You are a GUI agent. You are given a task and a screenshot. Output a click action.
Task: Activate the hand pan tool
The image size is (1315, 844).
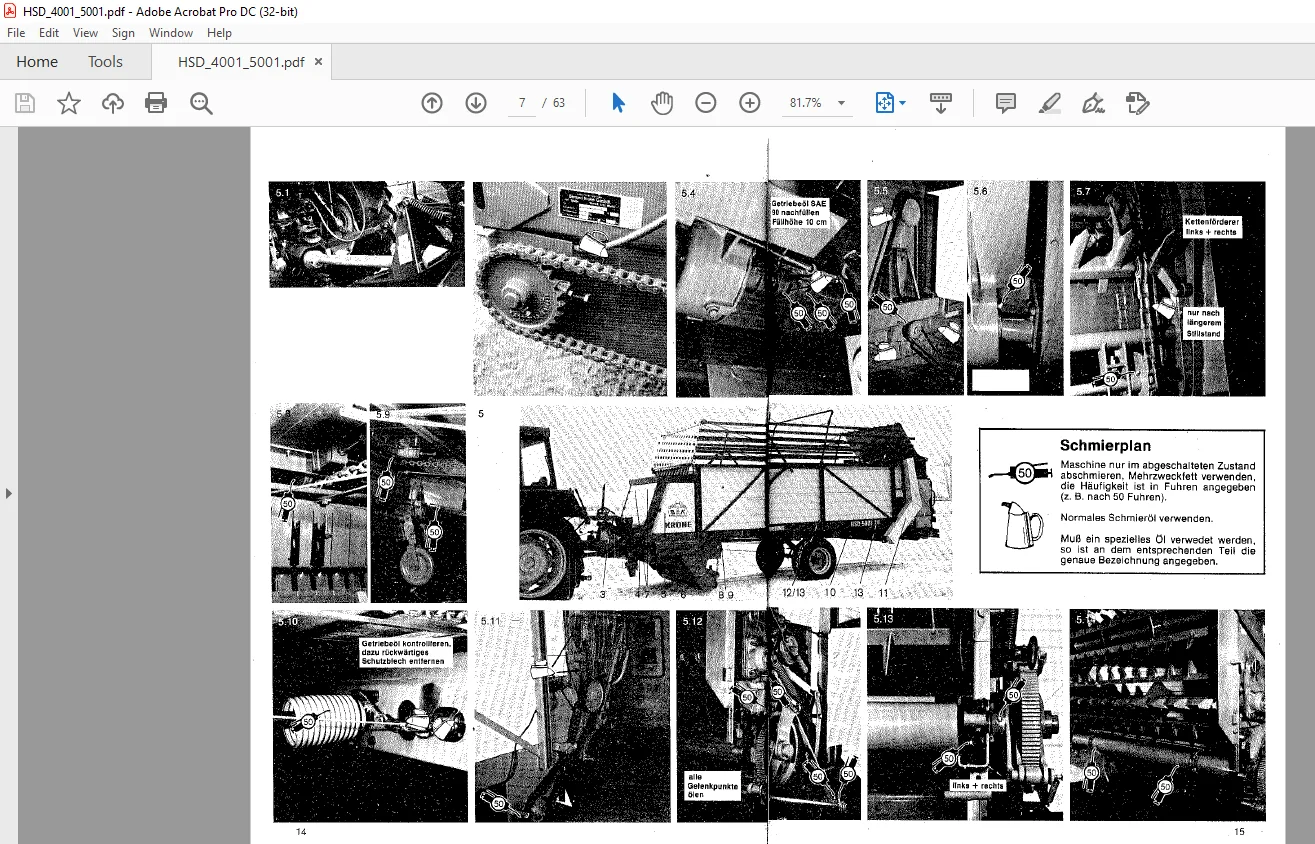pos(662,103)
